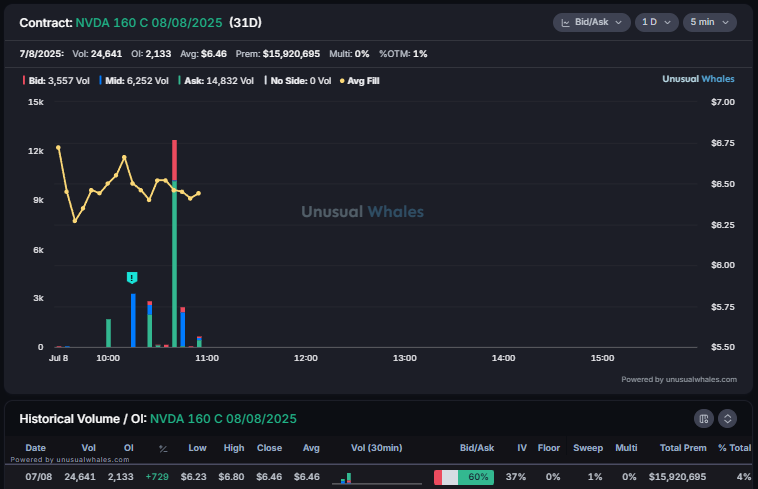Sort table by Vol column header

(88, 448)
